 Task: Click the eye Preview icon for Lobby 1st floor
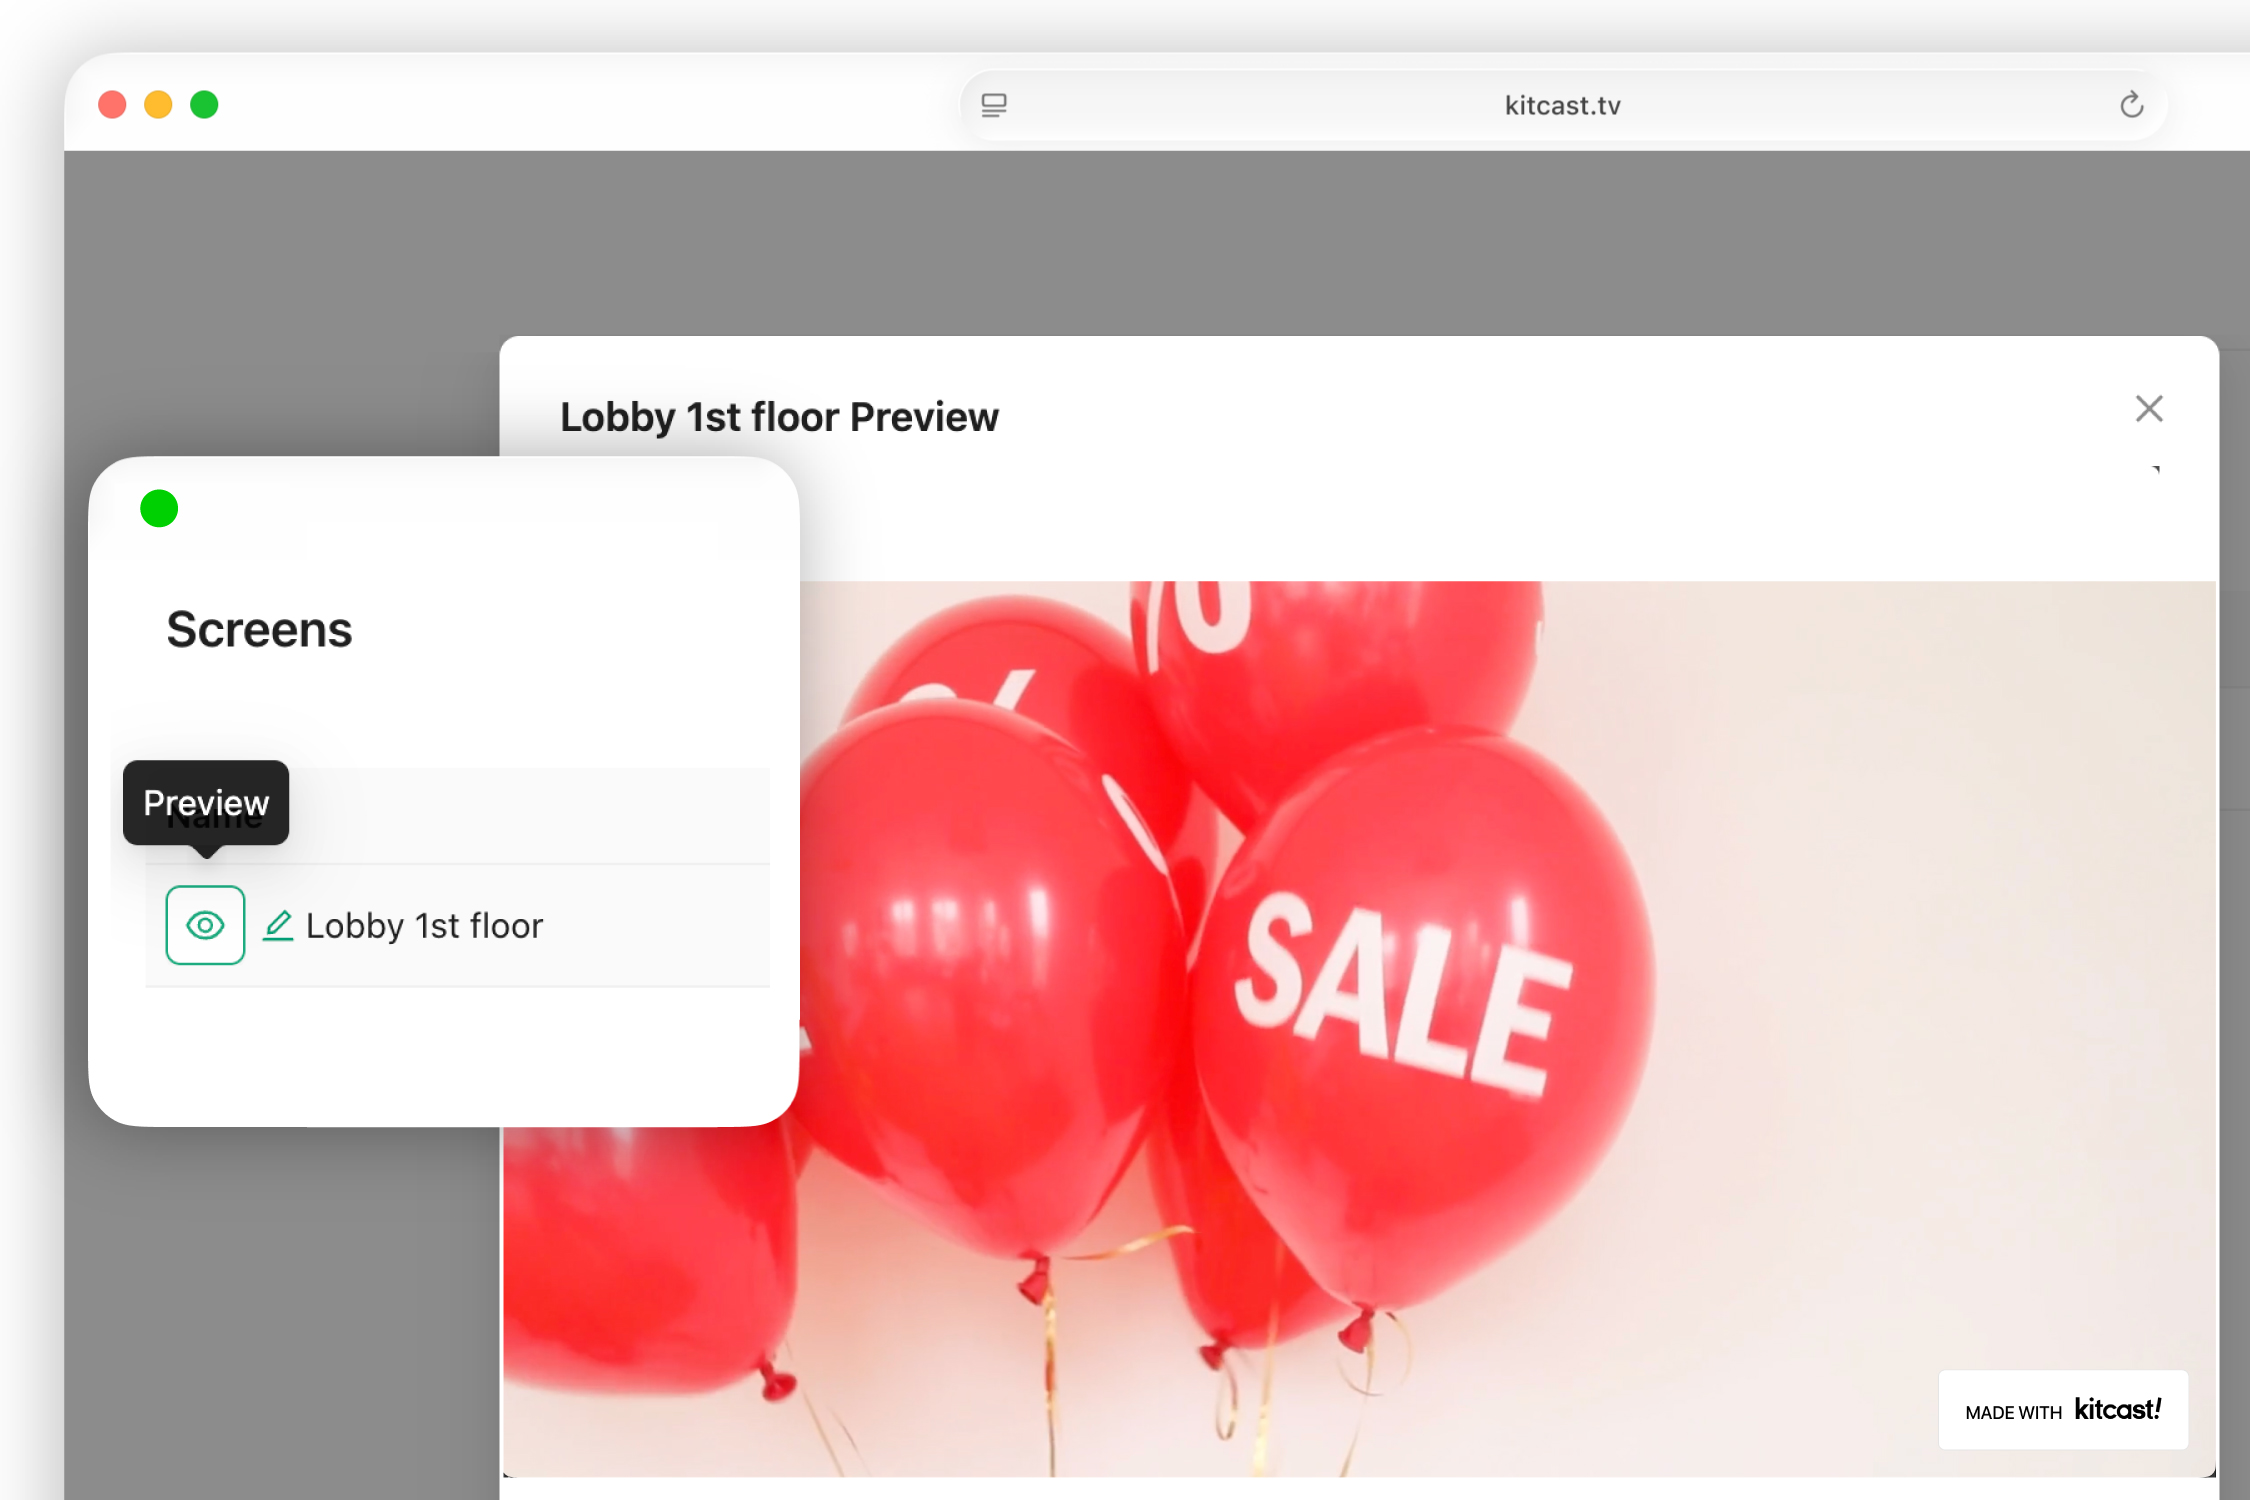205,925
